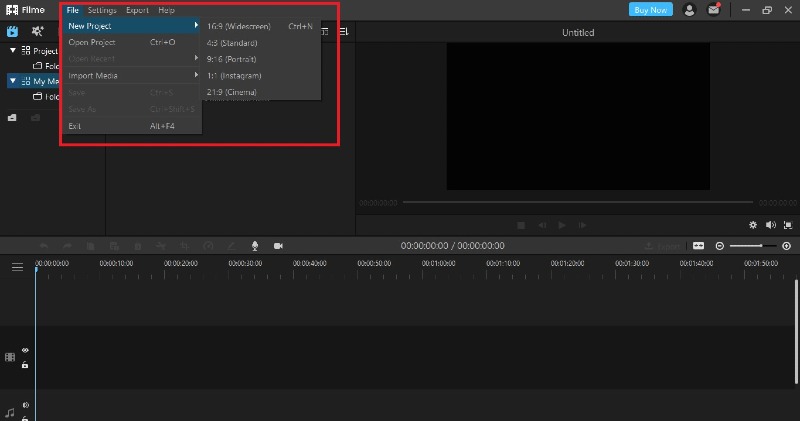Image resolution: width=800 pixels, height=421 pixels.
Task: Click the video track film icon
Action: [x=10, y=357]
